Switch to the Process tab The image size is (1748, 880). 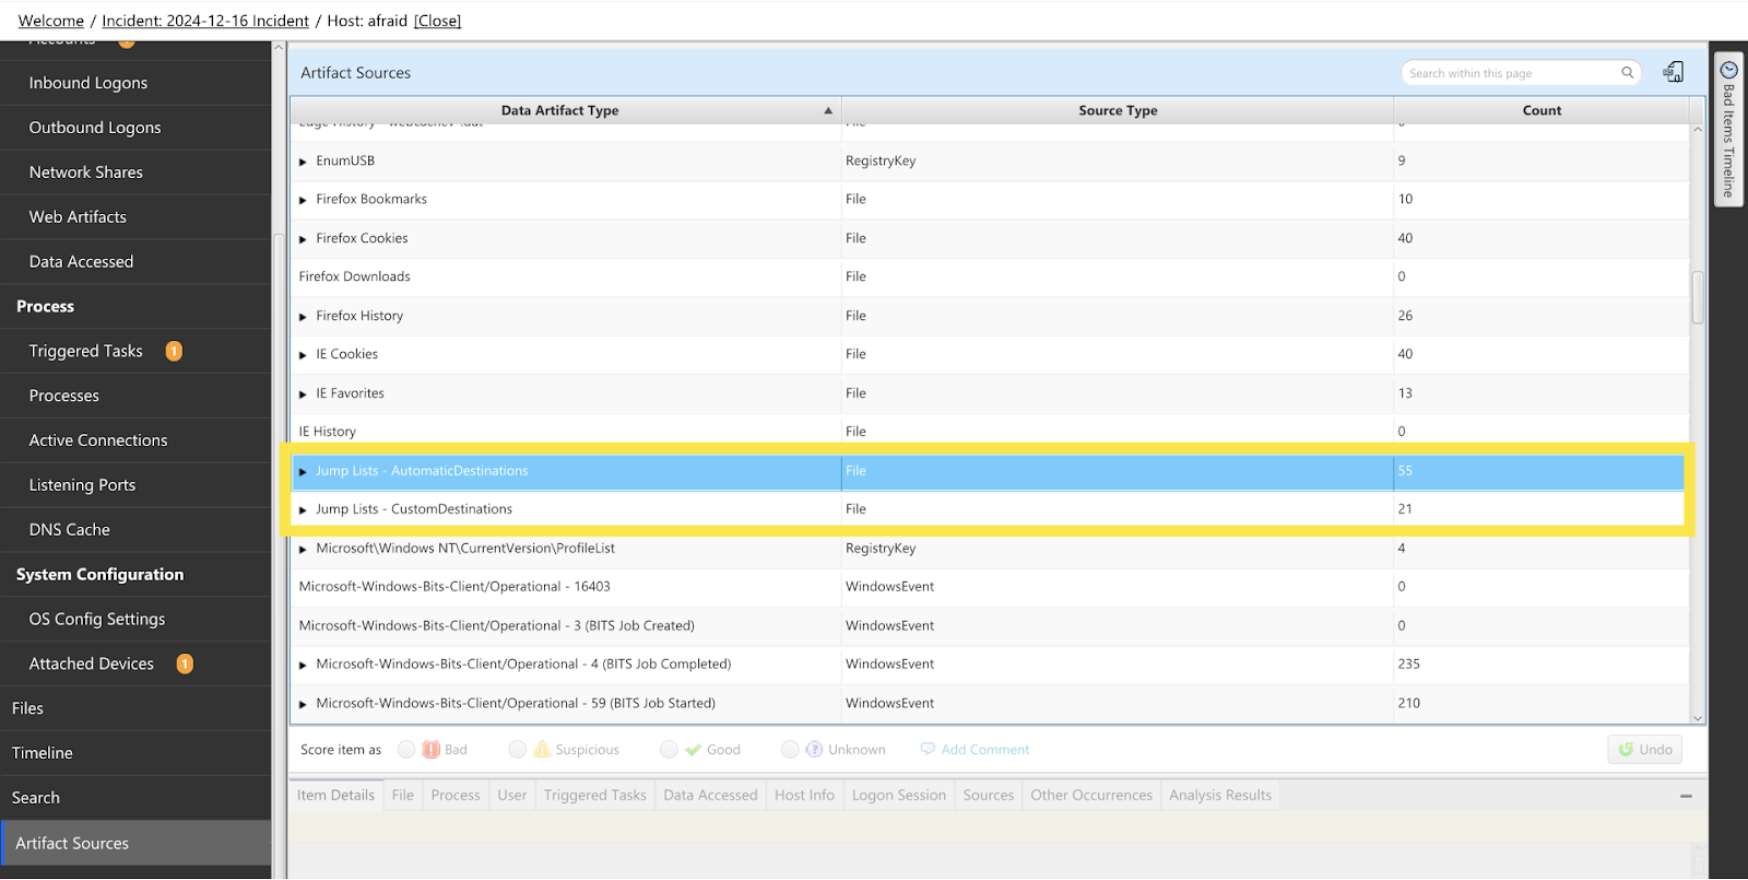tap(456, 795)
